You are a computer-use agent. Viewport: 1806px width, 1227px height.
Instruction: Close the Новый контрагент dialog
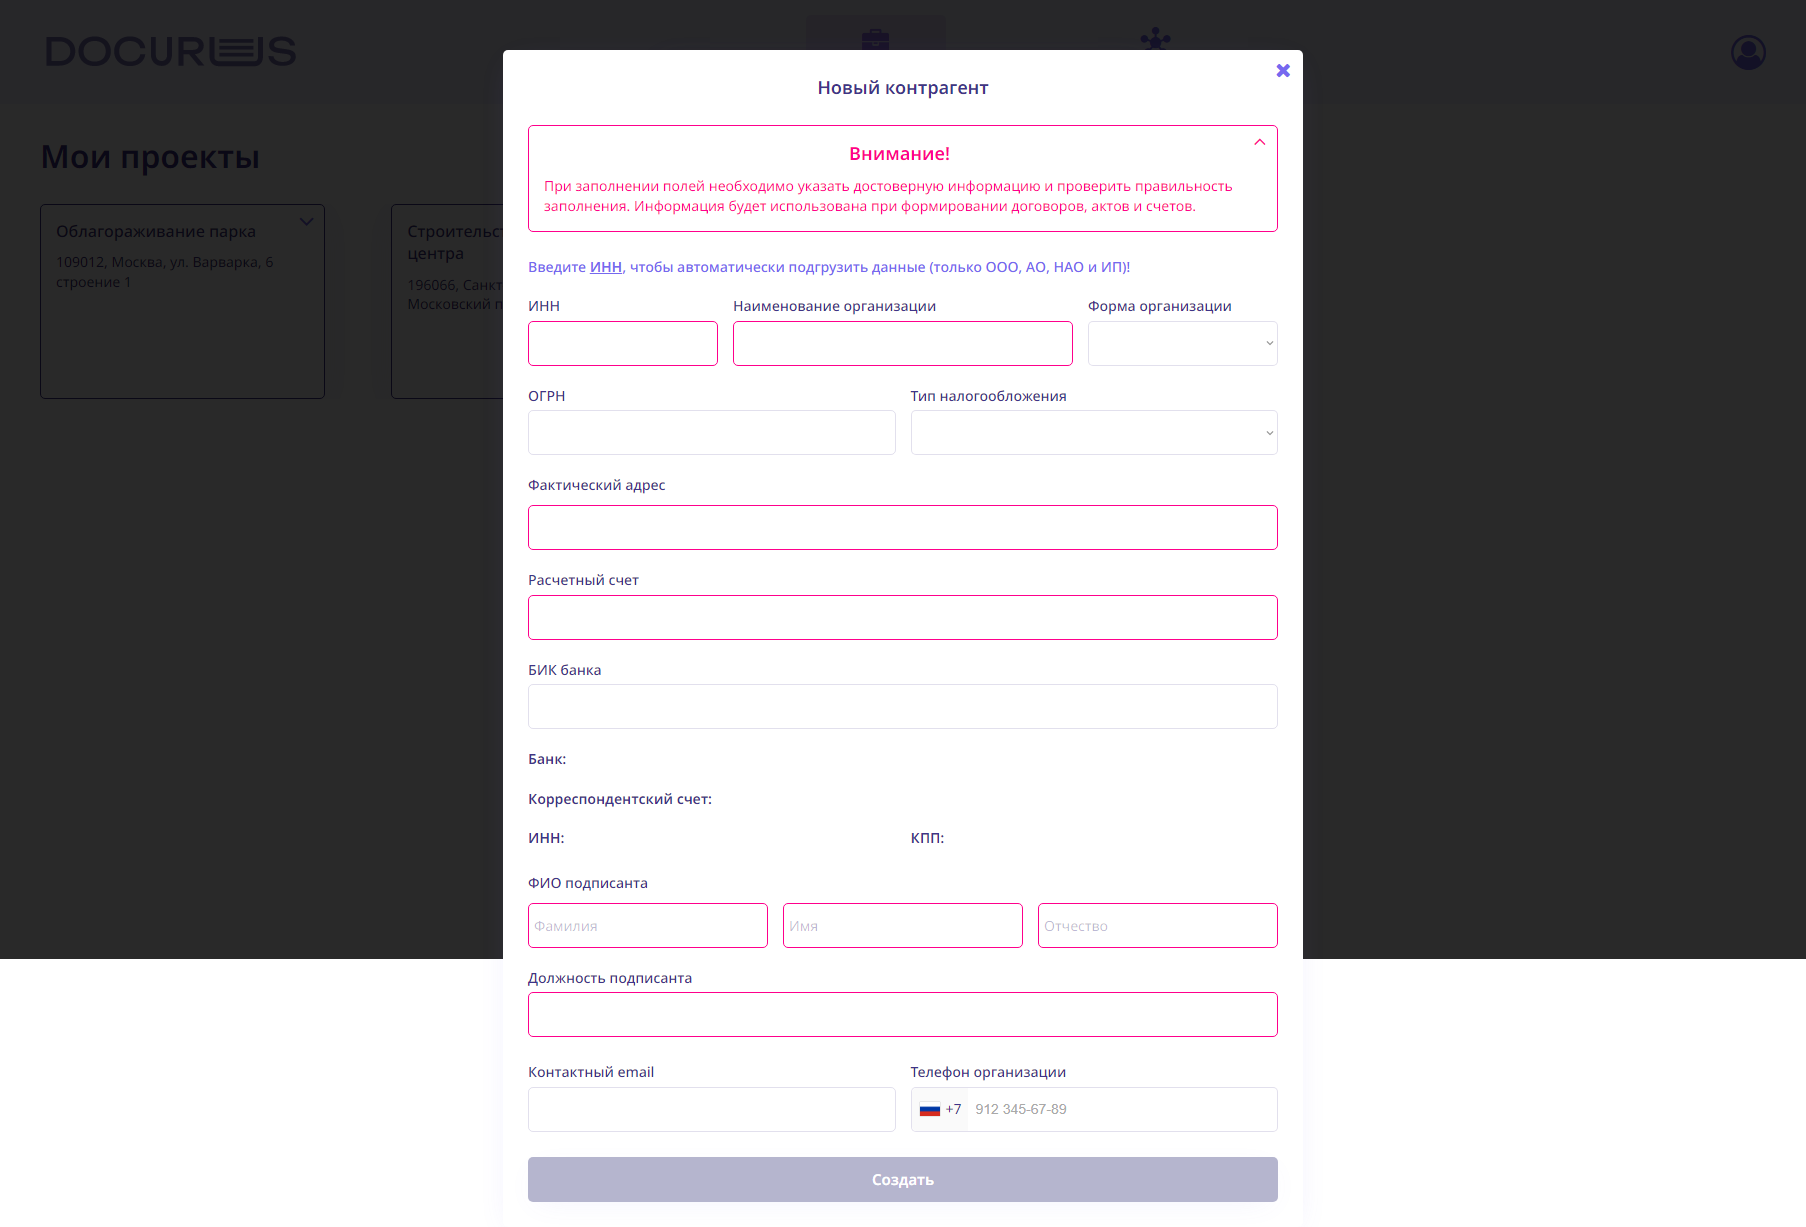(x=1283, y=70)
